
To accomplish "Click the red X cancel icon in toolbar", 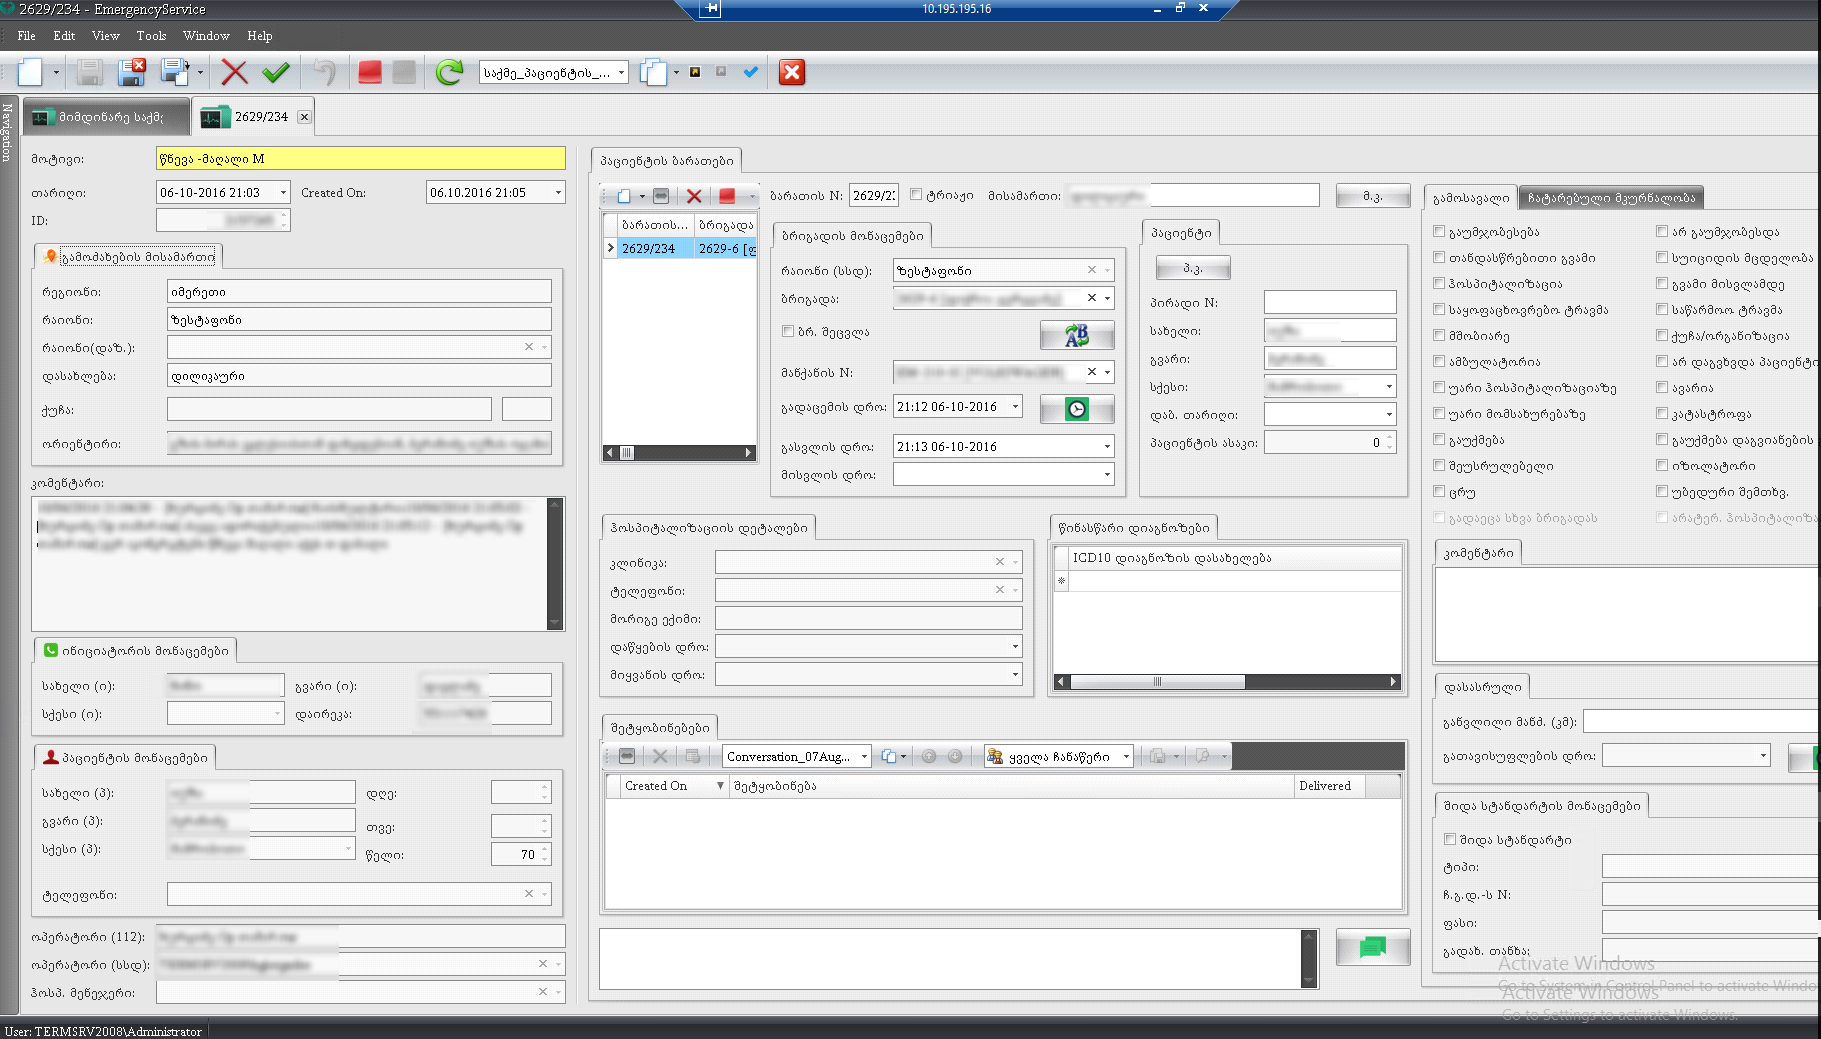I will tap(234, 72).
